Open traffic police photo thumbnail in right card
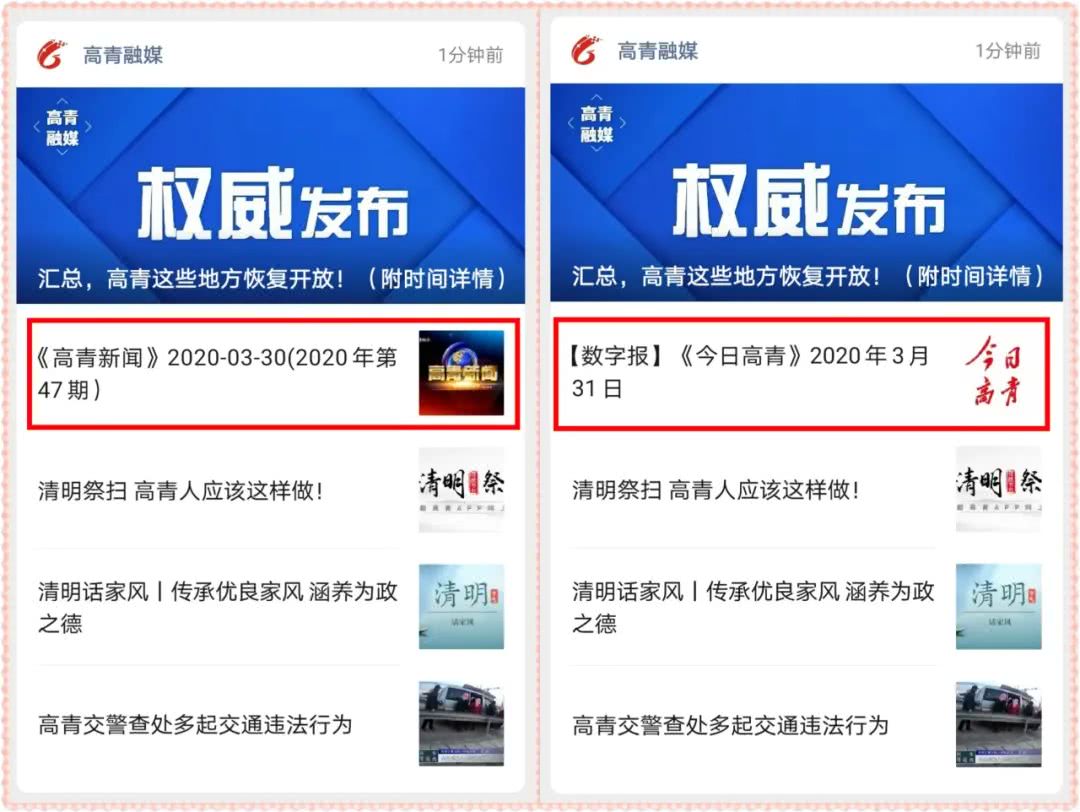1080x812 pixels. (999, 724)
